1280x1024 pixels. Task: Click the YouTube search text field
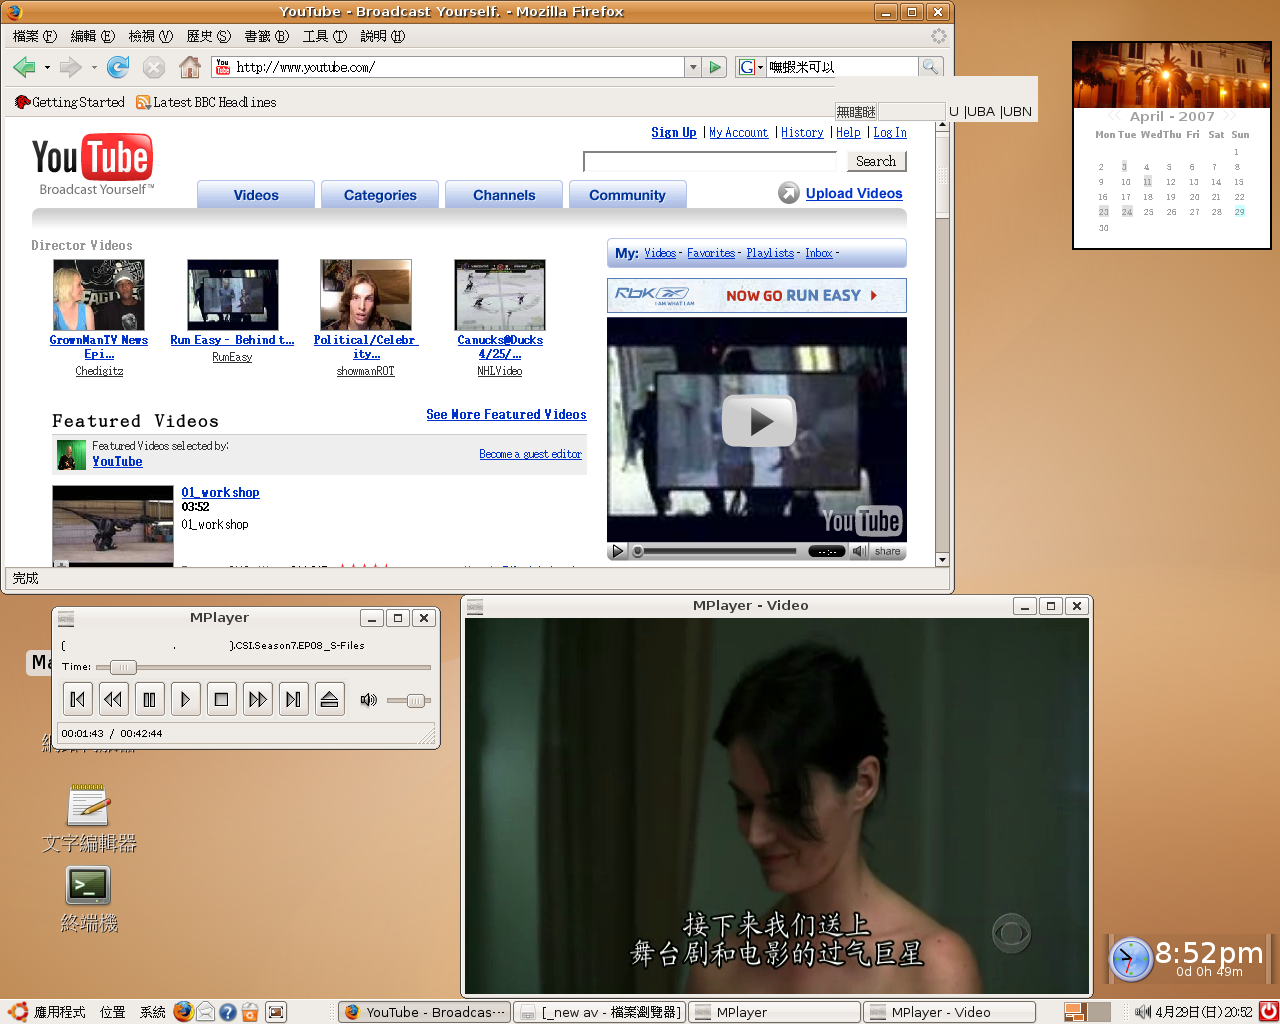click(x=710, y=162)
